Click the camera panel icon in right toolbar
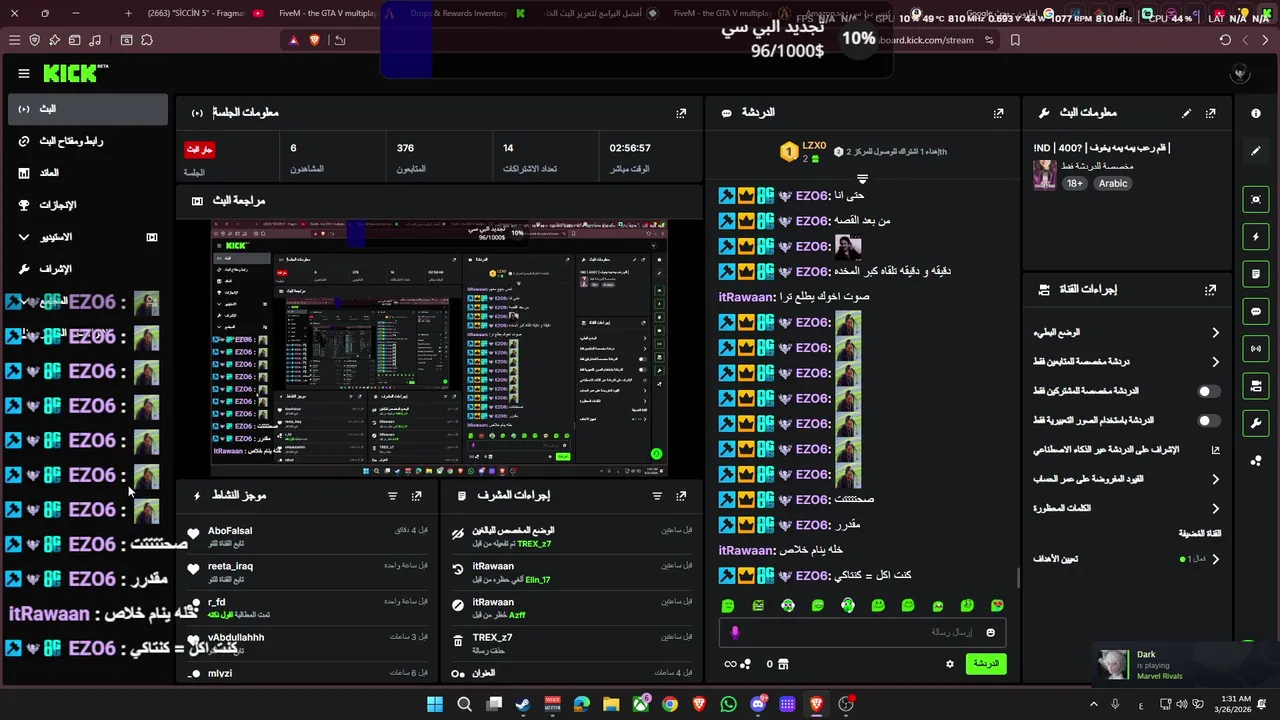Viewport: 1280px width, 720px height. click(x=1256, y=386)
